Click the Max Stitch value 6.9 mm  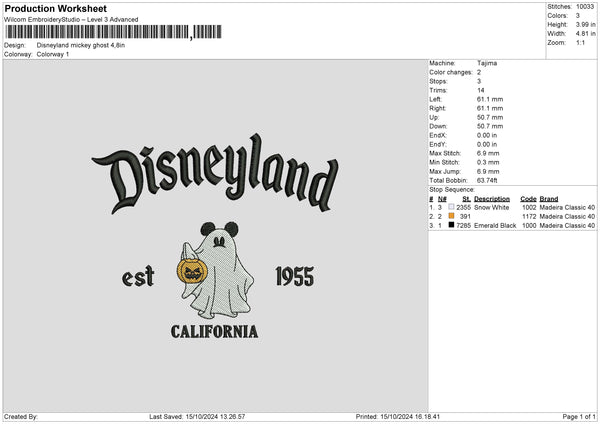click(488, 153)
